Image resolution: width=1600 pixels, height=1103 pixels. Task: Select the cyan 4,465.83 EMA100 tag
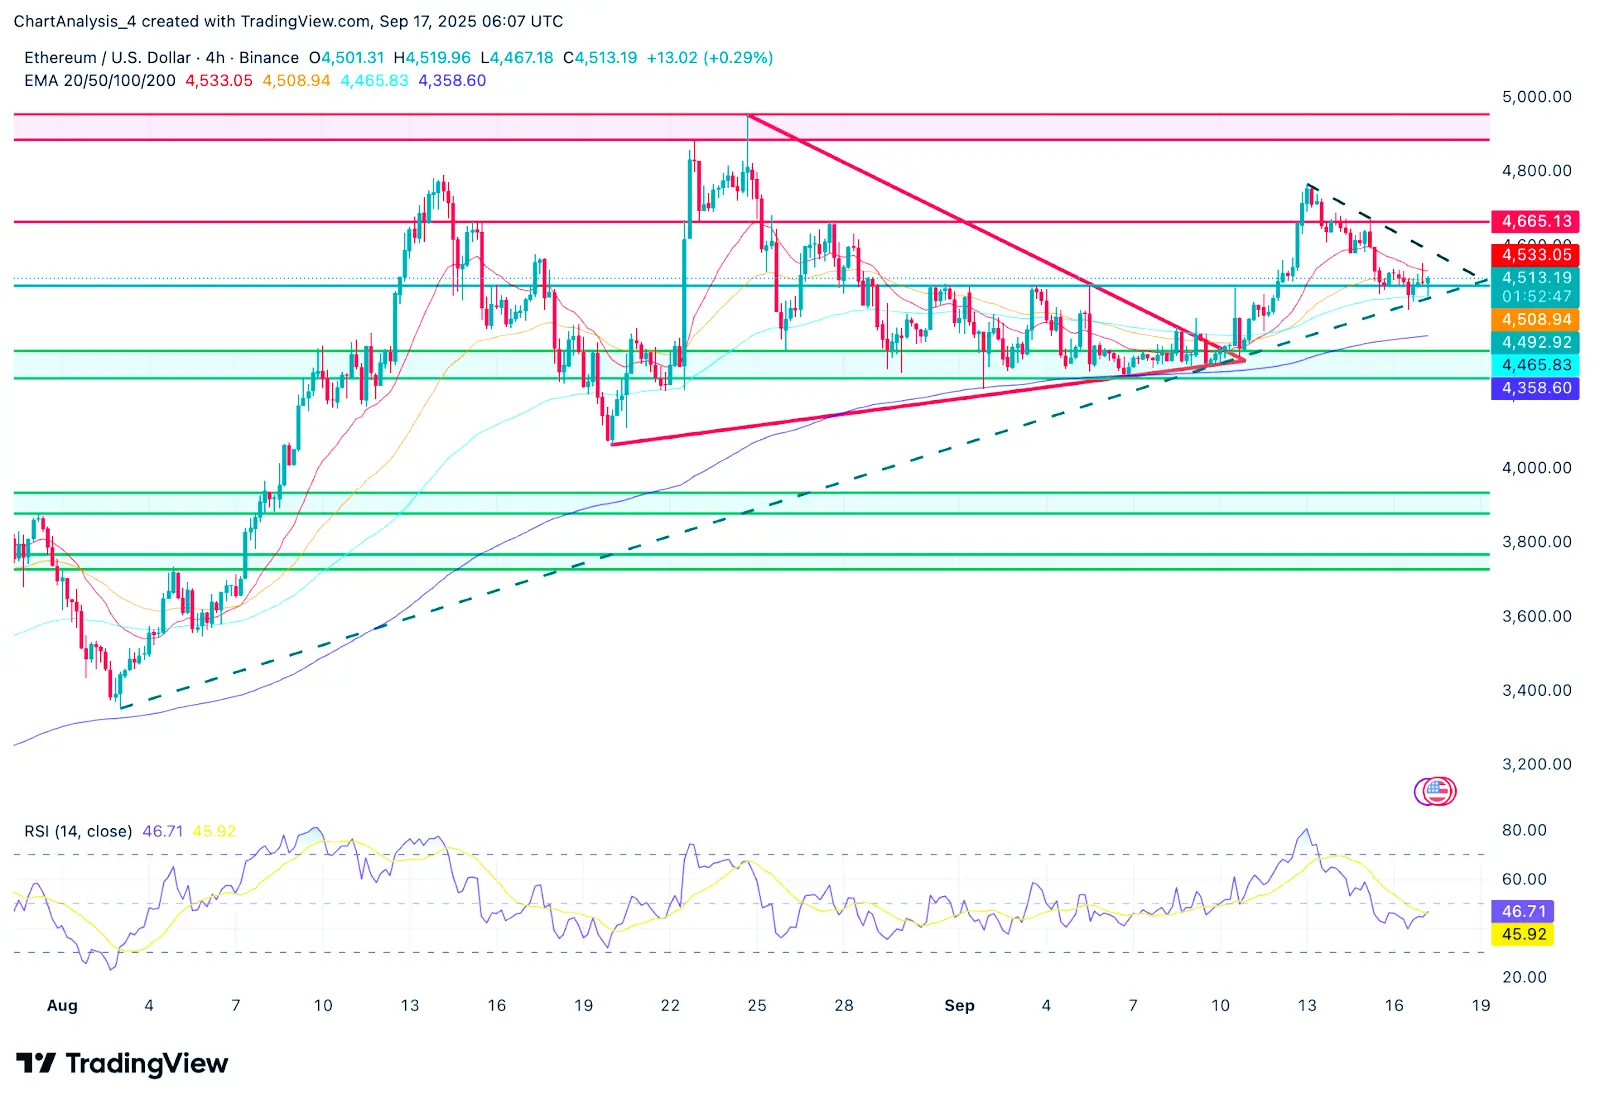[1535, 365]
